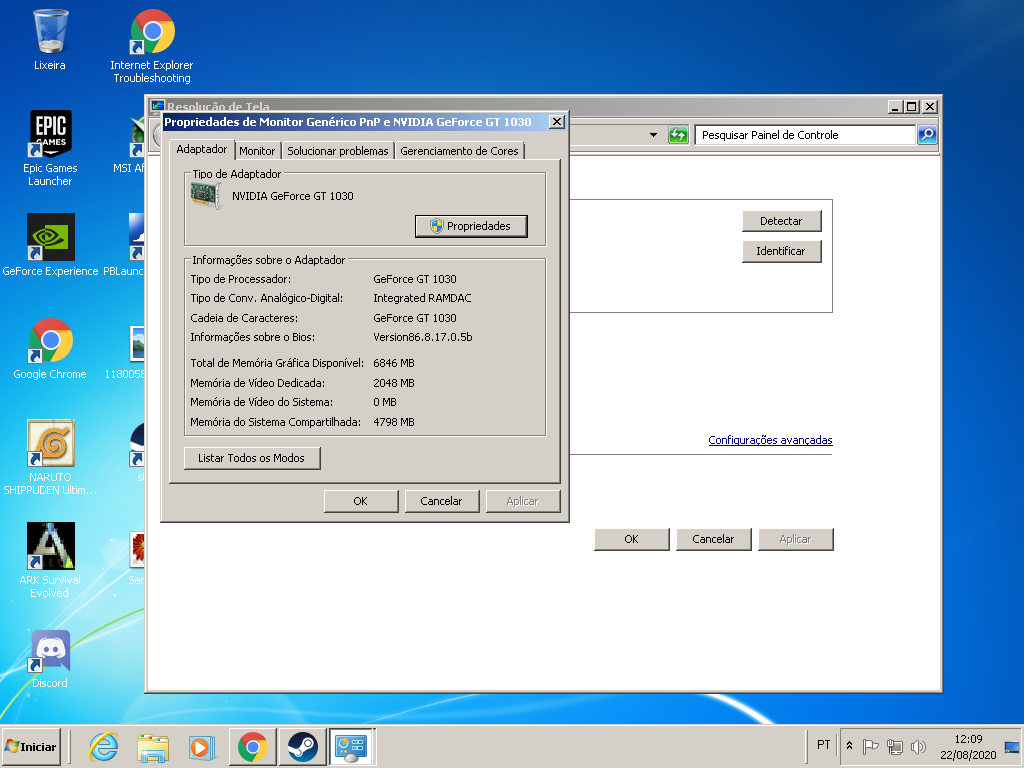Focus Pesquisar Painel de Controle search field
This screenshot has height=768, width=1024.
pyautogui.click(x=805, y=135)
